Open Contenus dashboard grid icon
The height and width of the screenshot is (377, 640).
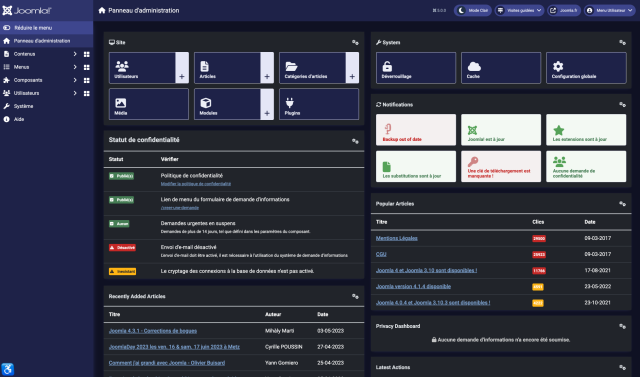pyautogui.click(x=87, y=54)
